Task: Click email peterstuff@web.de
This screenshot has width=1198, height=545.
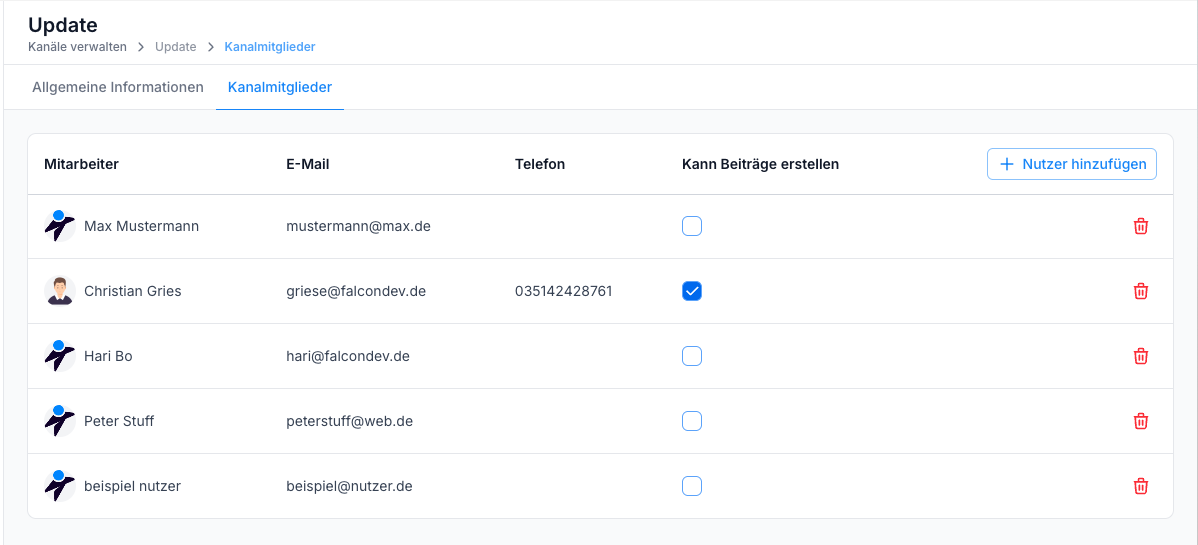Action: point(350,421)
